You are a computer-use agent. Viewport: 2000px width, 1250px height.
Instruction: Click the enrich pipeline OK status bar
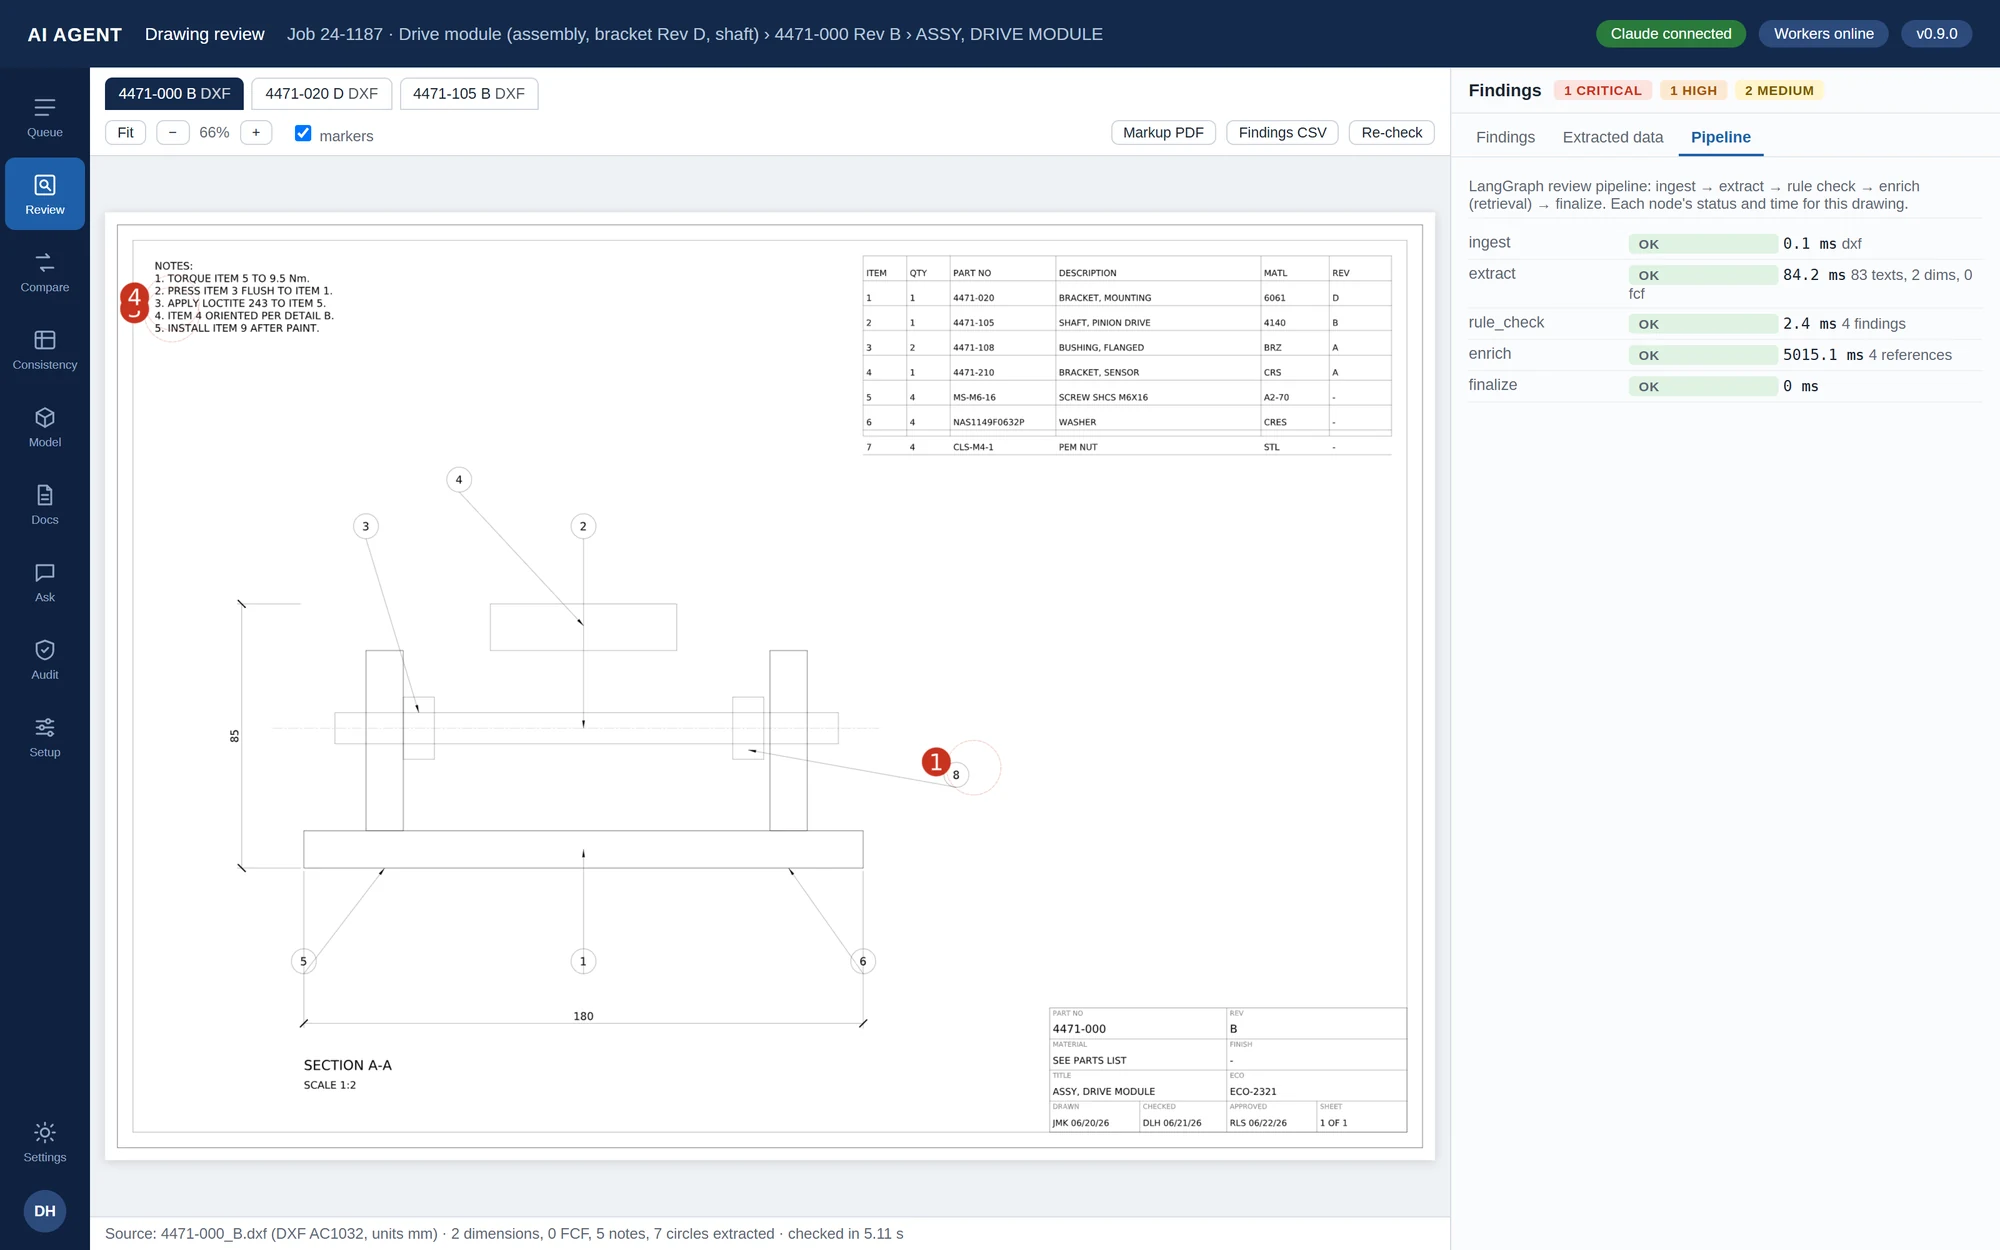[x=1703, y=355]
